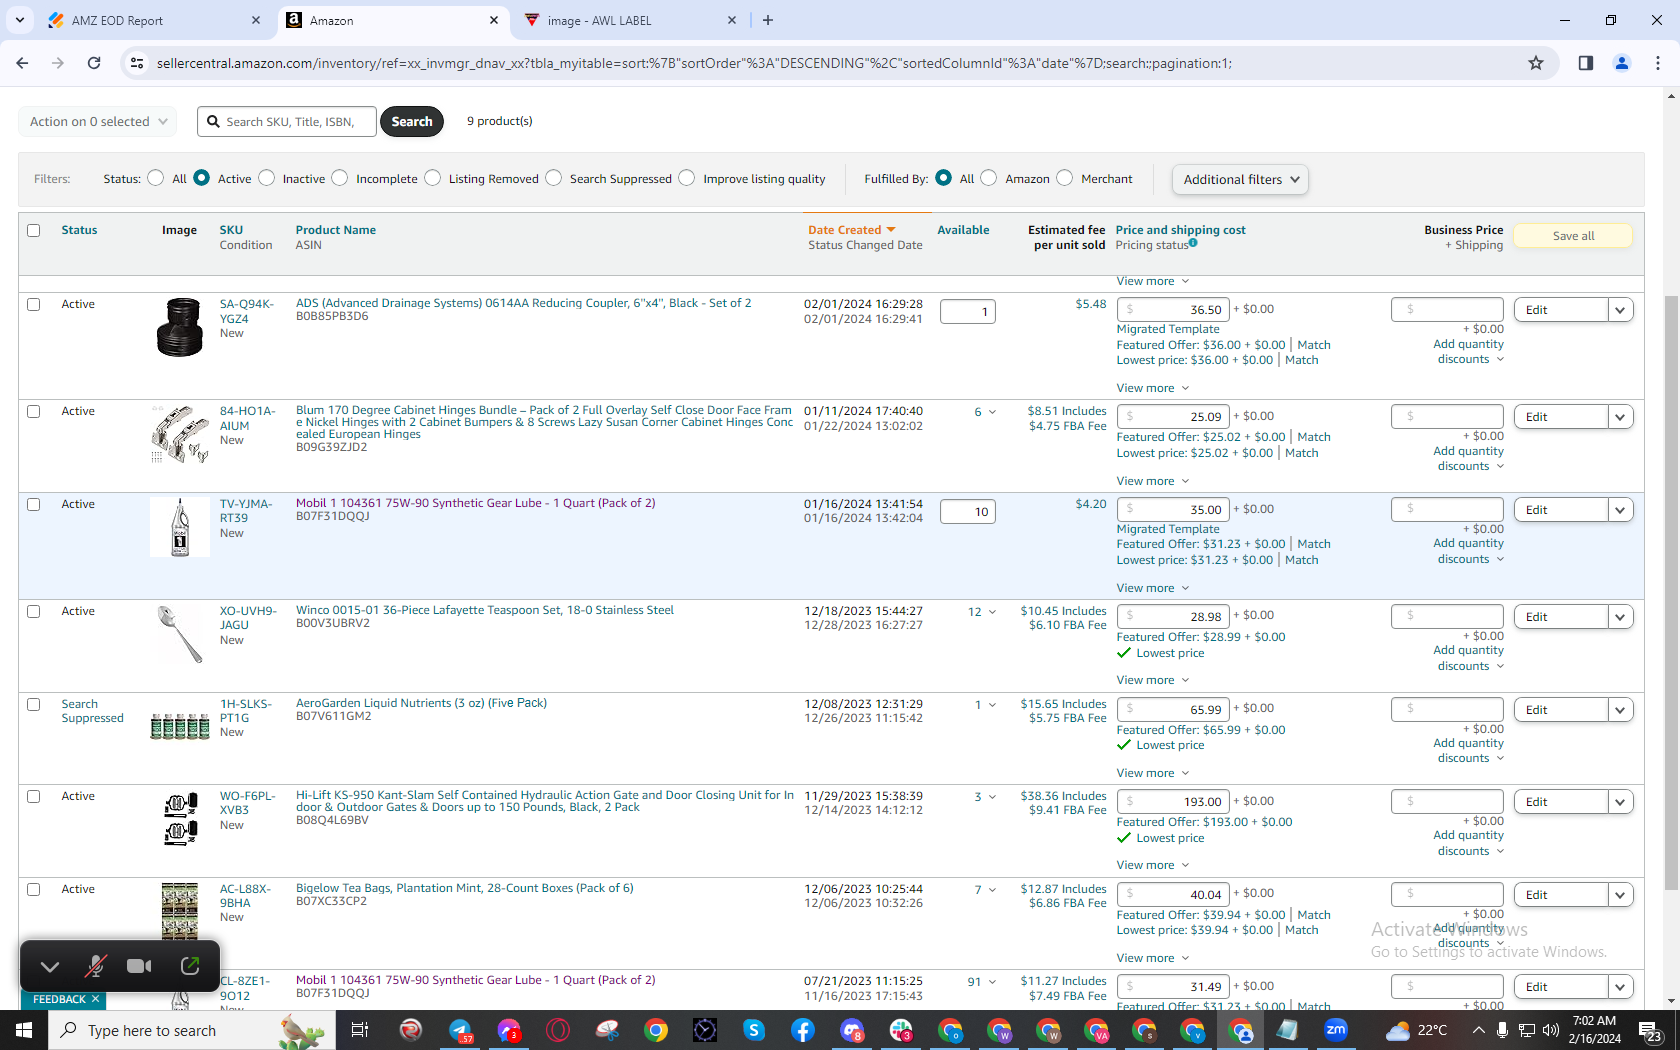Match Featured Offer for ADS Reducing Coupler

pyautogui.click(x=1314, y=345)
